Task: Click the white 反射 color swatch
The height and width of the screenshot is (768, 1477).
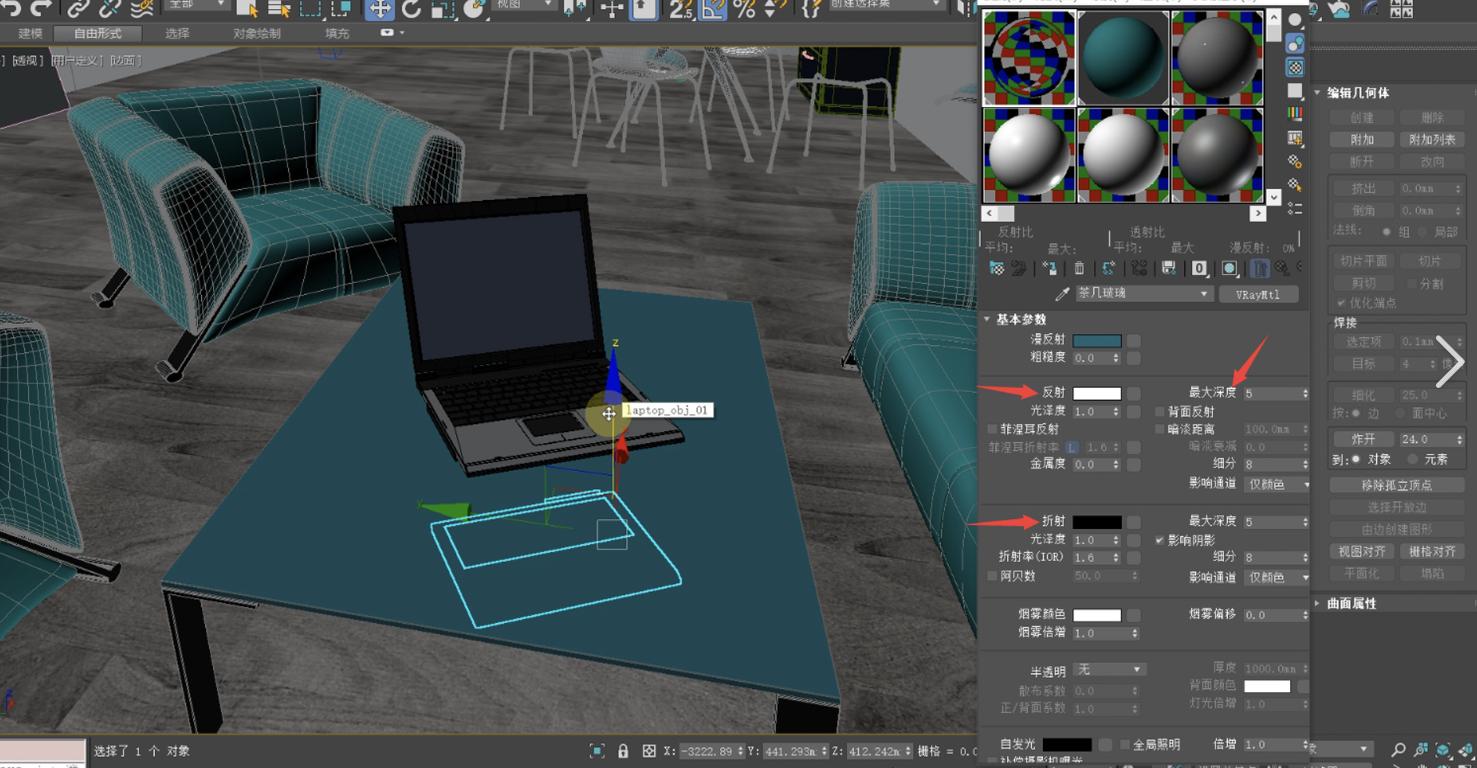Action: tap(1096, 394)
